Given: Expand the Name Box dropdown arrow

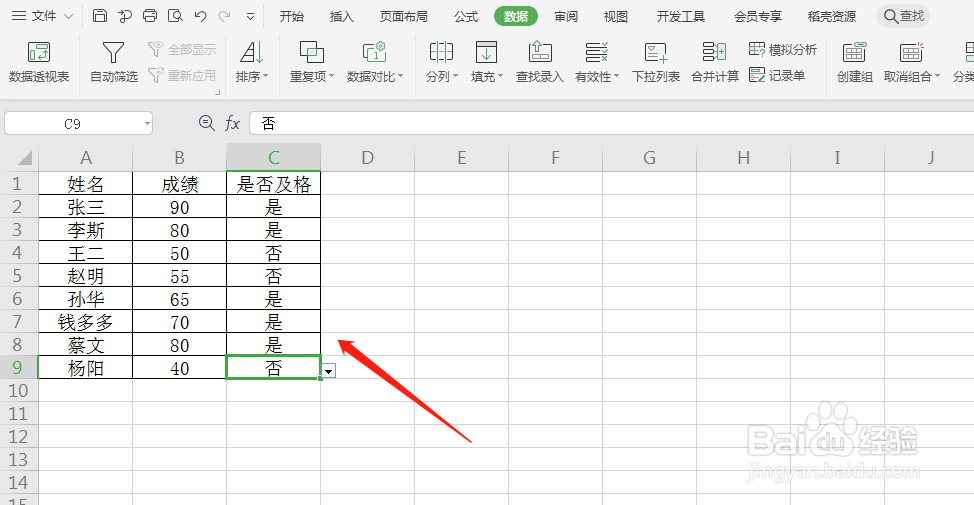Looking at the screenshot, I should click(x=147, y=124).
